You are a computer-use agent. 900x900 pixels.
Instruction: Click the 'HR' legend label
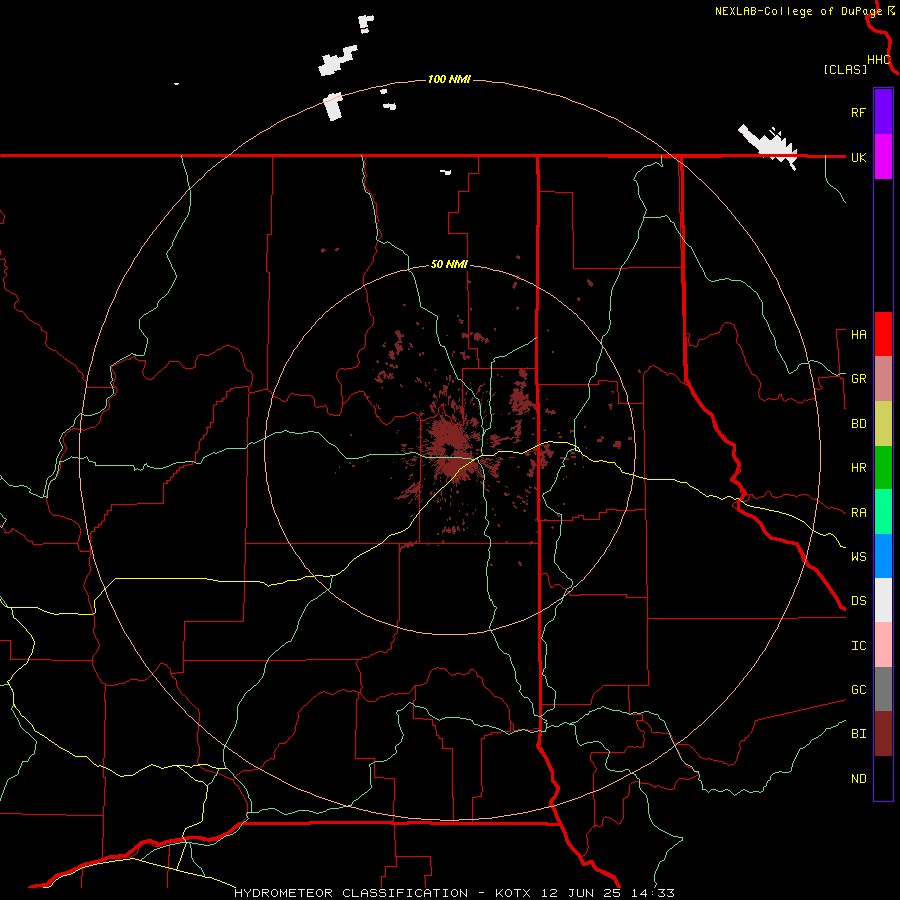(x=858, y=468)
